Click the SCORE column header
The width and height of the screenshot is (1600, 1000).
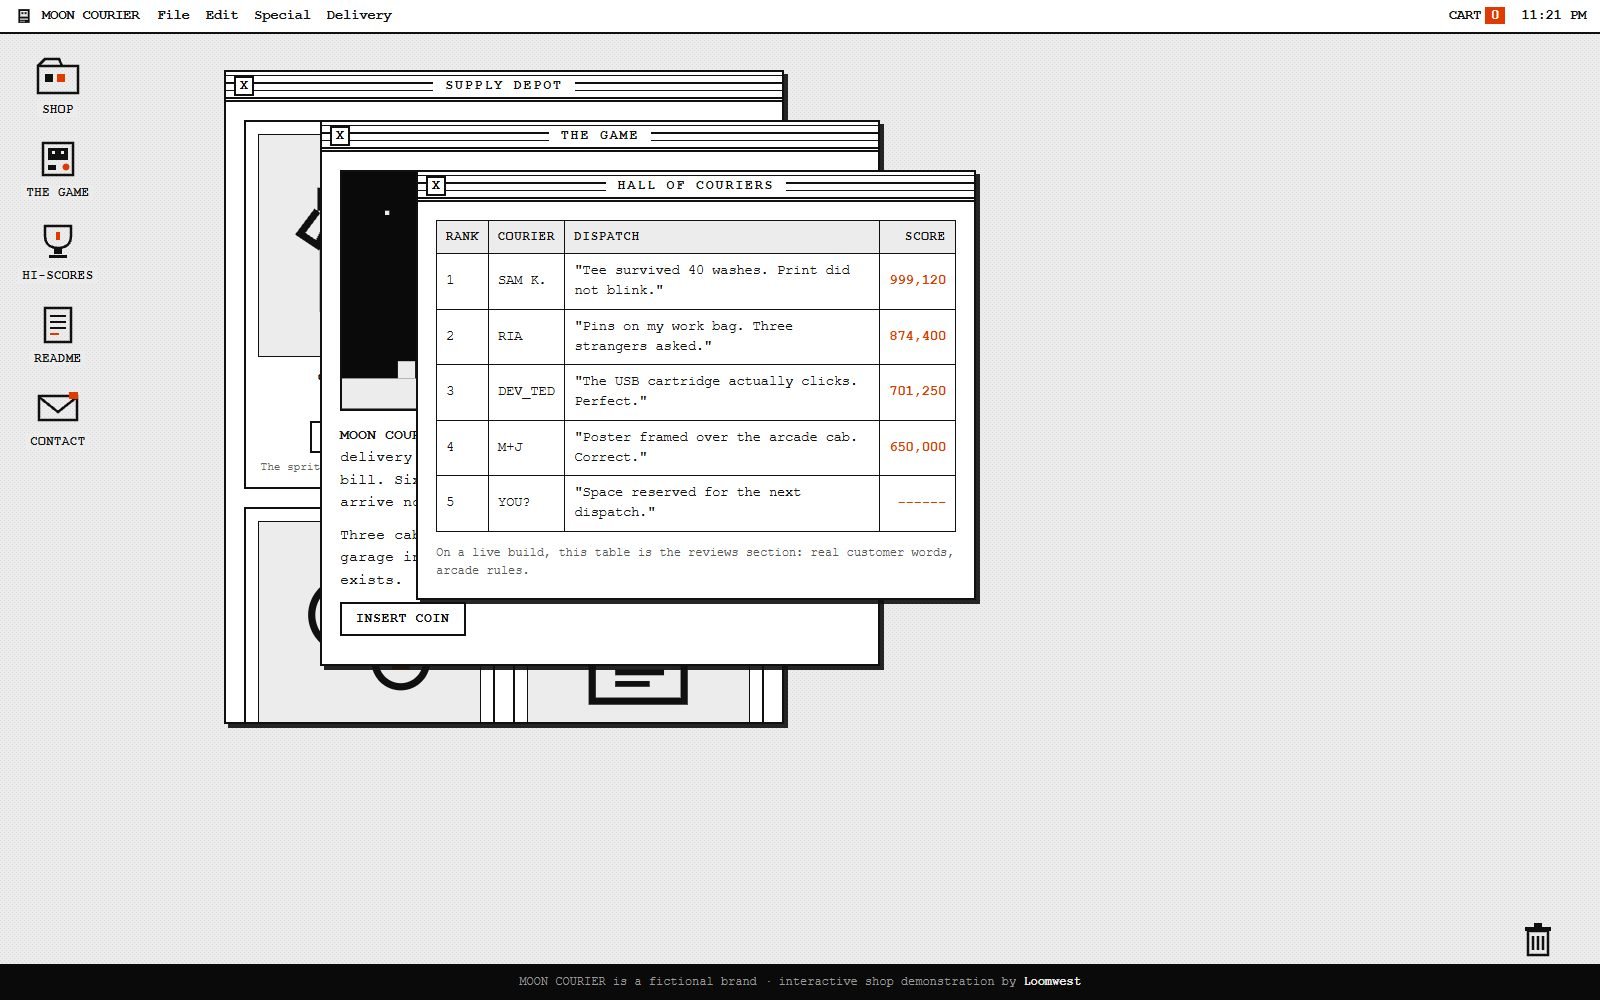917,237
